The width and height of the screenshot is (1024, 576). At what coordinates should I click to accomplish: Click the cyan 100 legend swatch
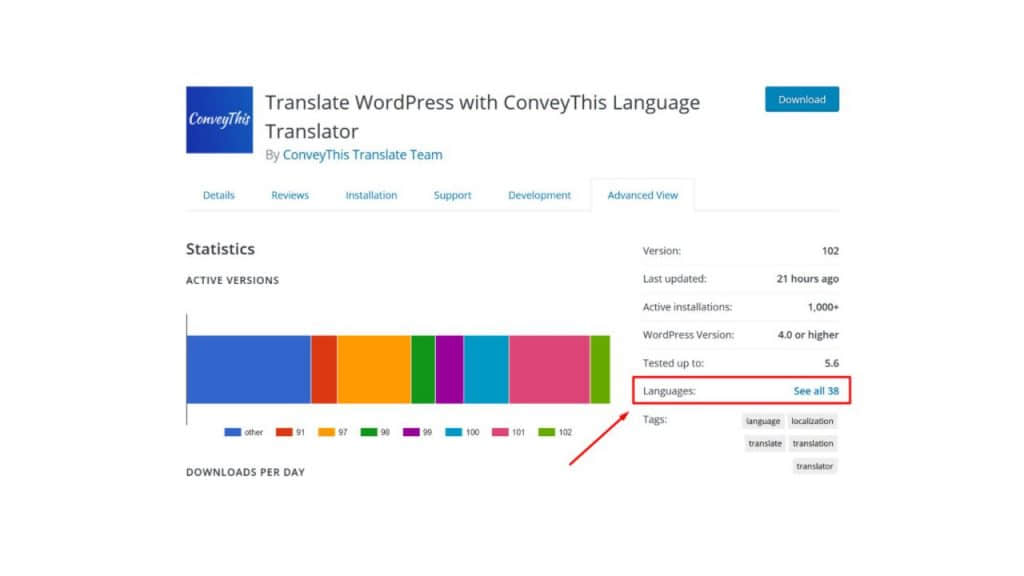point(454,432)
